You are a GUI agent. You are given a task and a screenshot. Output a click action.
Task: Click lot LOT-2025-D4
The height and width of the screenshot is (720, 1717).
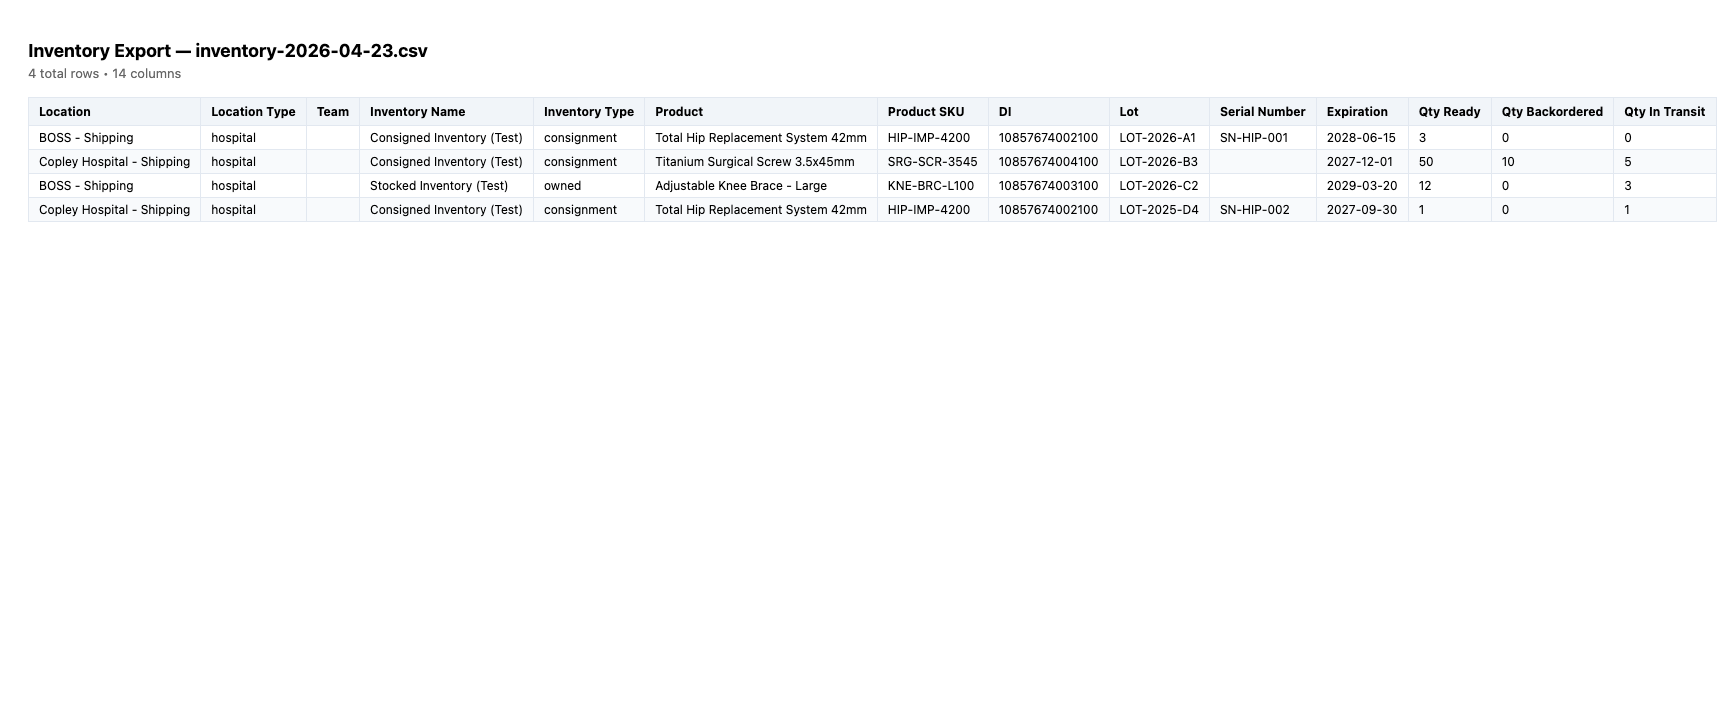(x=1159, y=210)
